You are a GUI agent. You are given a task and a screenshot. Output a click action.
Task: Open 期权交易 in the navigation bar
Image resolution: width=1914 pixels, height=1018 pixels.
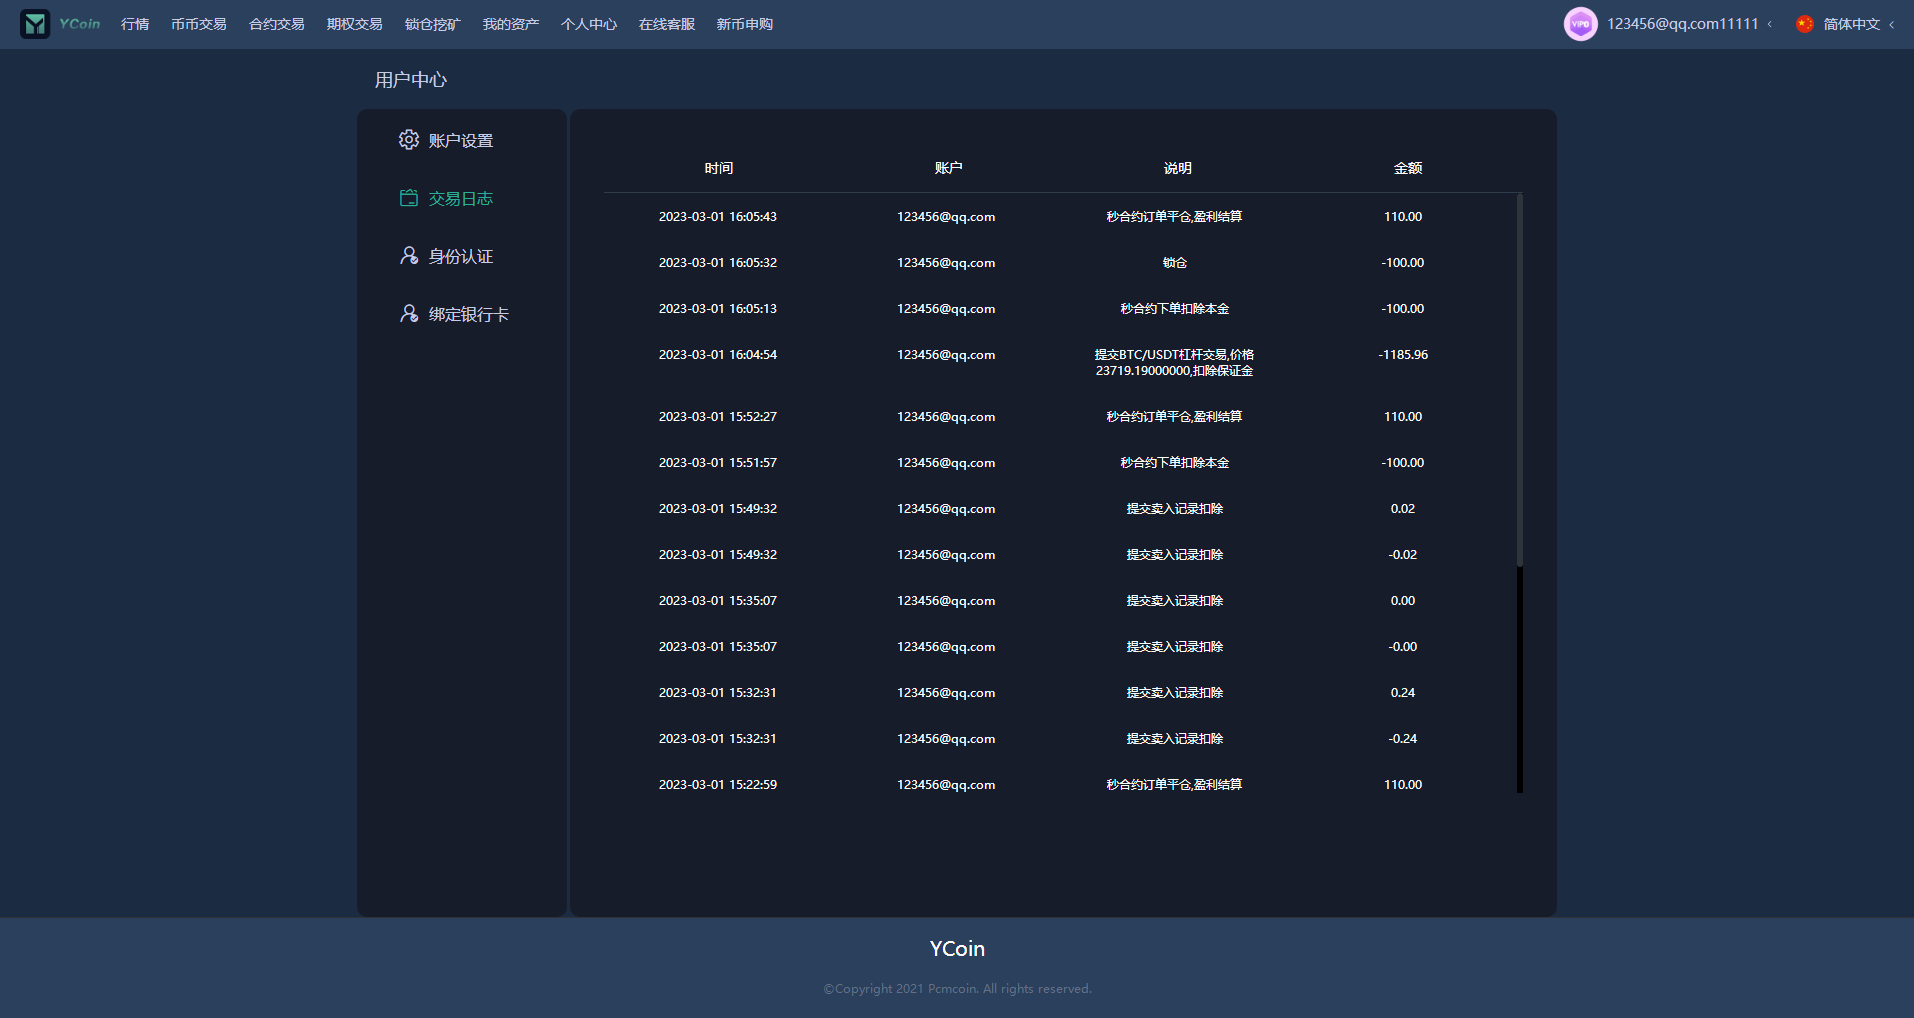click(x=354, y=24)
